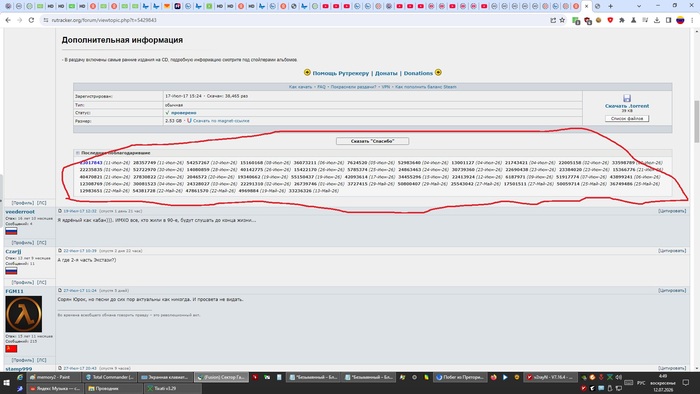
Task: Click the Сказать "Спасибо" button
Action: [372, 141]
